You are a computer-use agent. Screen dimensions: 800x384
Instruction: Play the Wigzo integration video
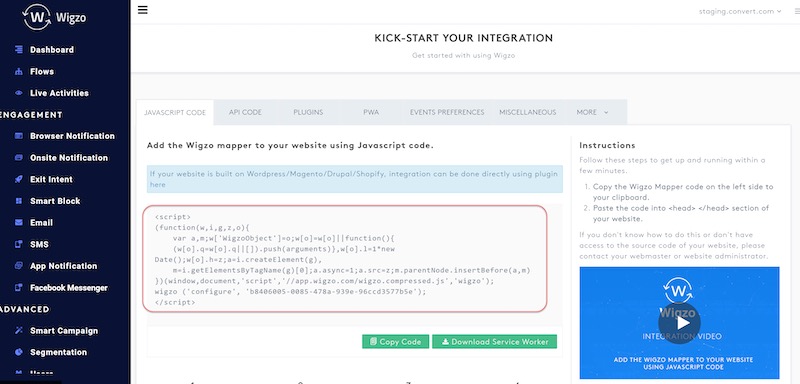[x=679, y=323]
